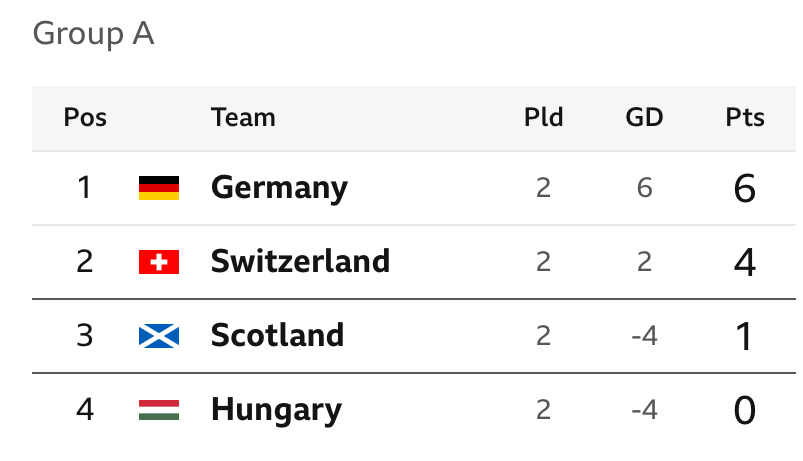Click the Hungary flag icon

click(159, 410)
